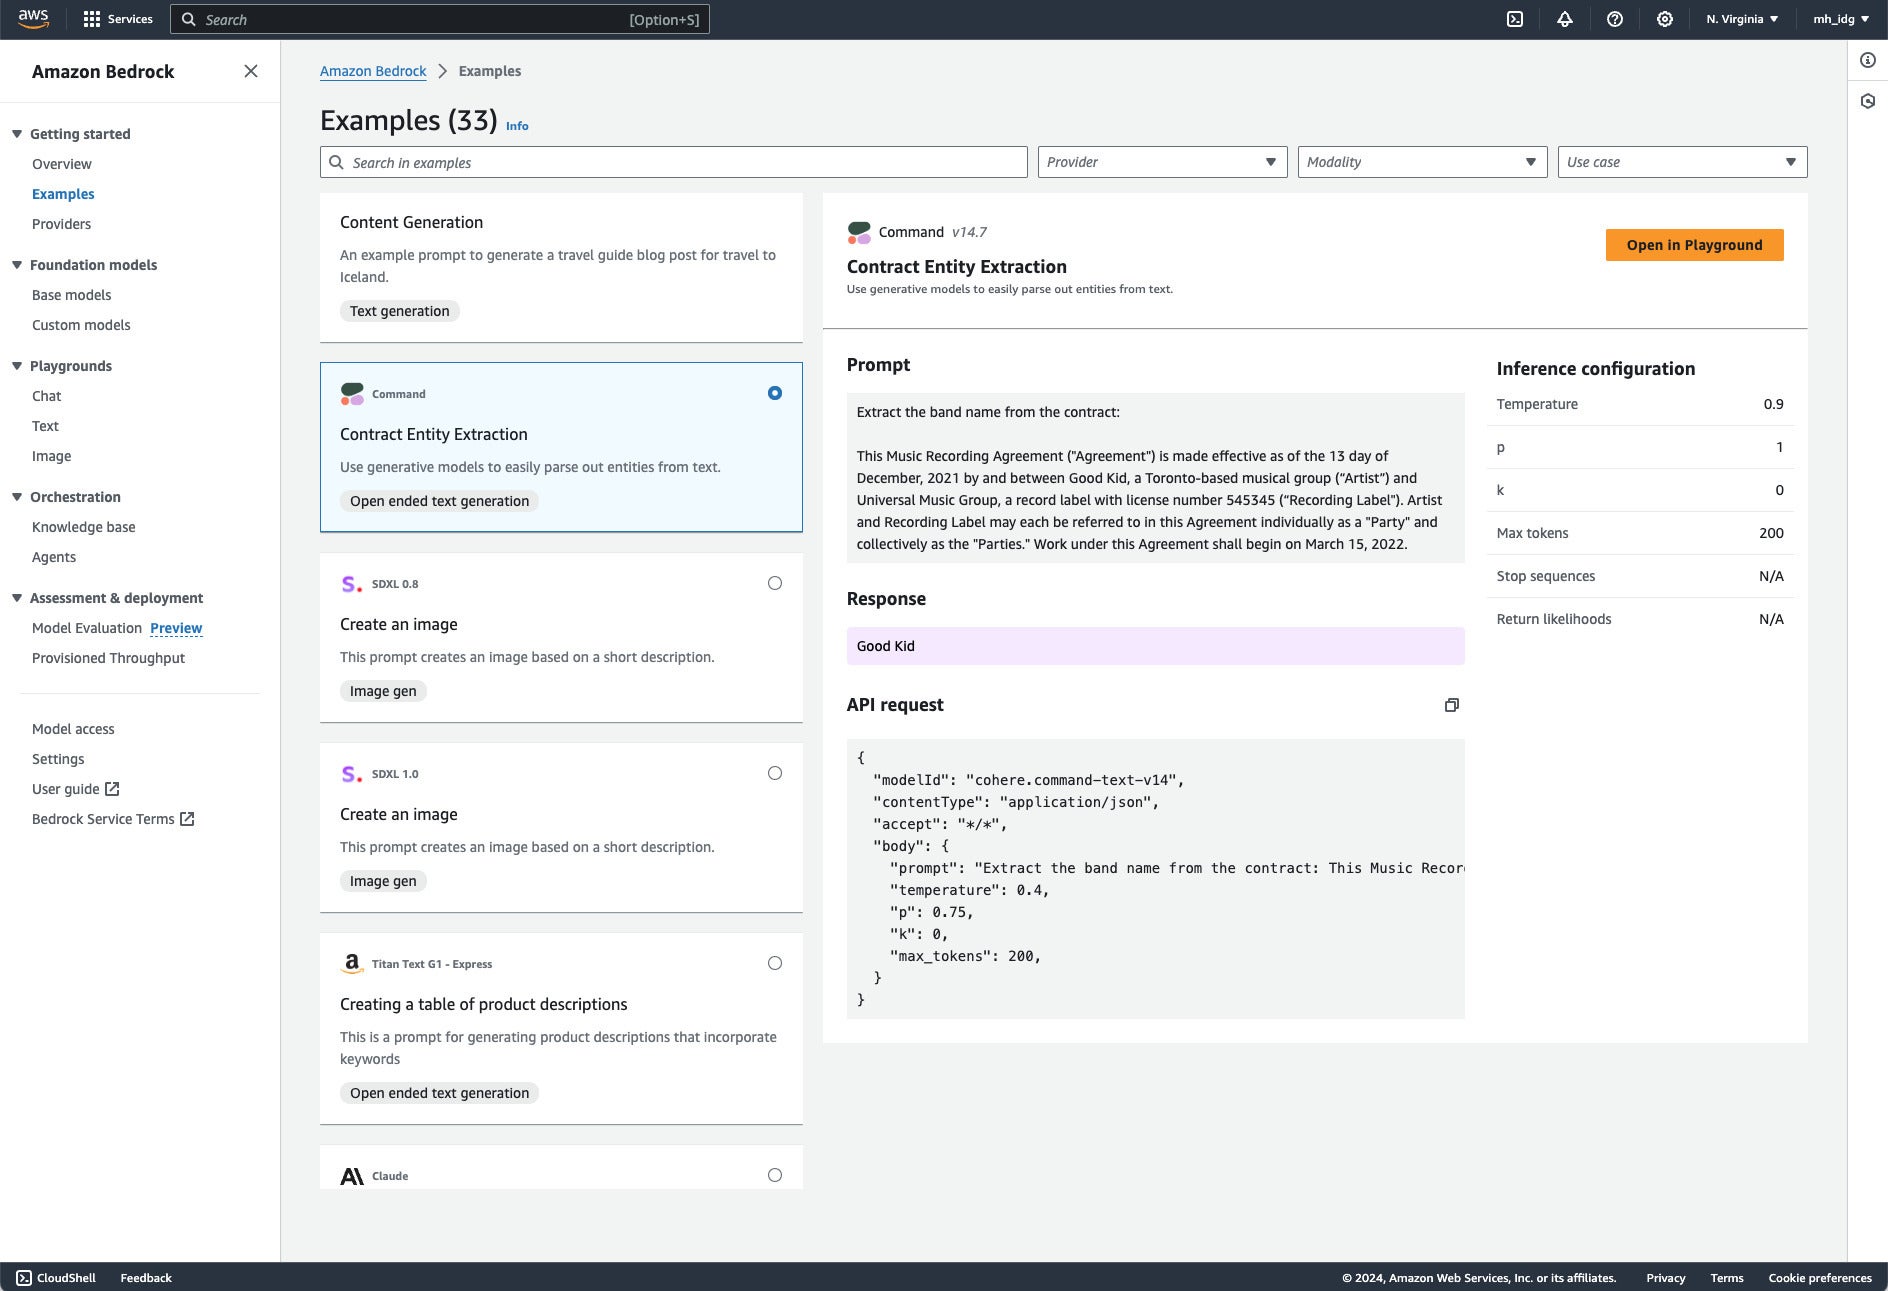Open the N. Virginia region selector
1888x1291 pixels.
[x=1742, y=19]
